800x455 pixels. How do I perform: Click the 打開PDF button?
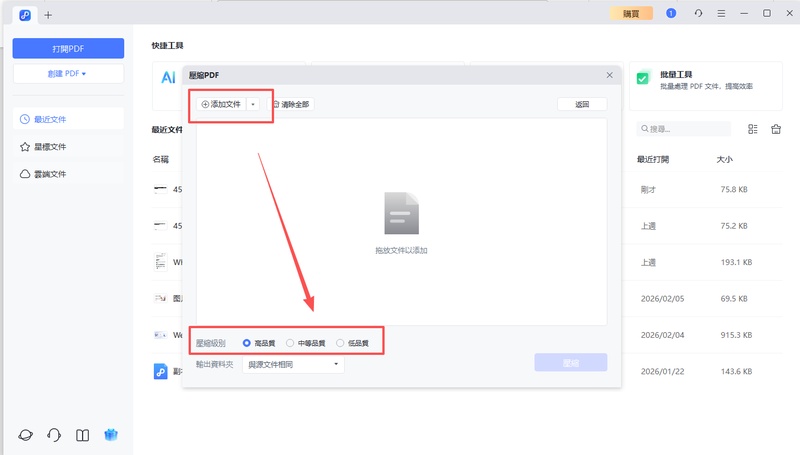tap(68, 48)
